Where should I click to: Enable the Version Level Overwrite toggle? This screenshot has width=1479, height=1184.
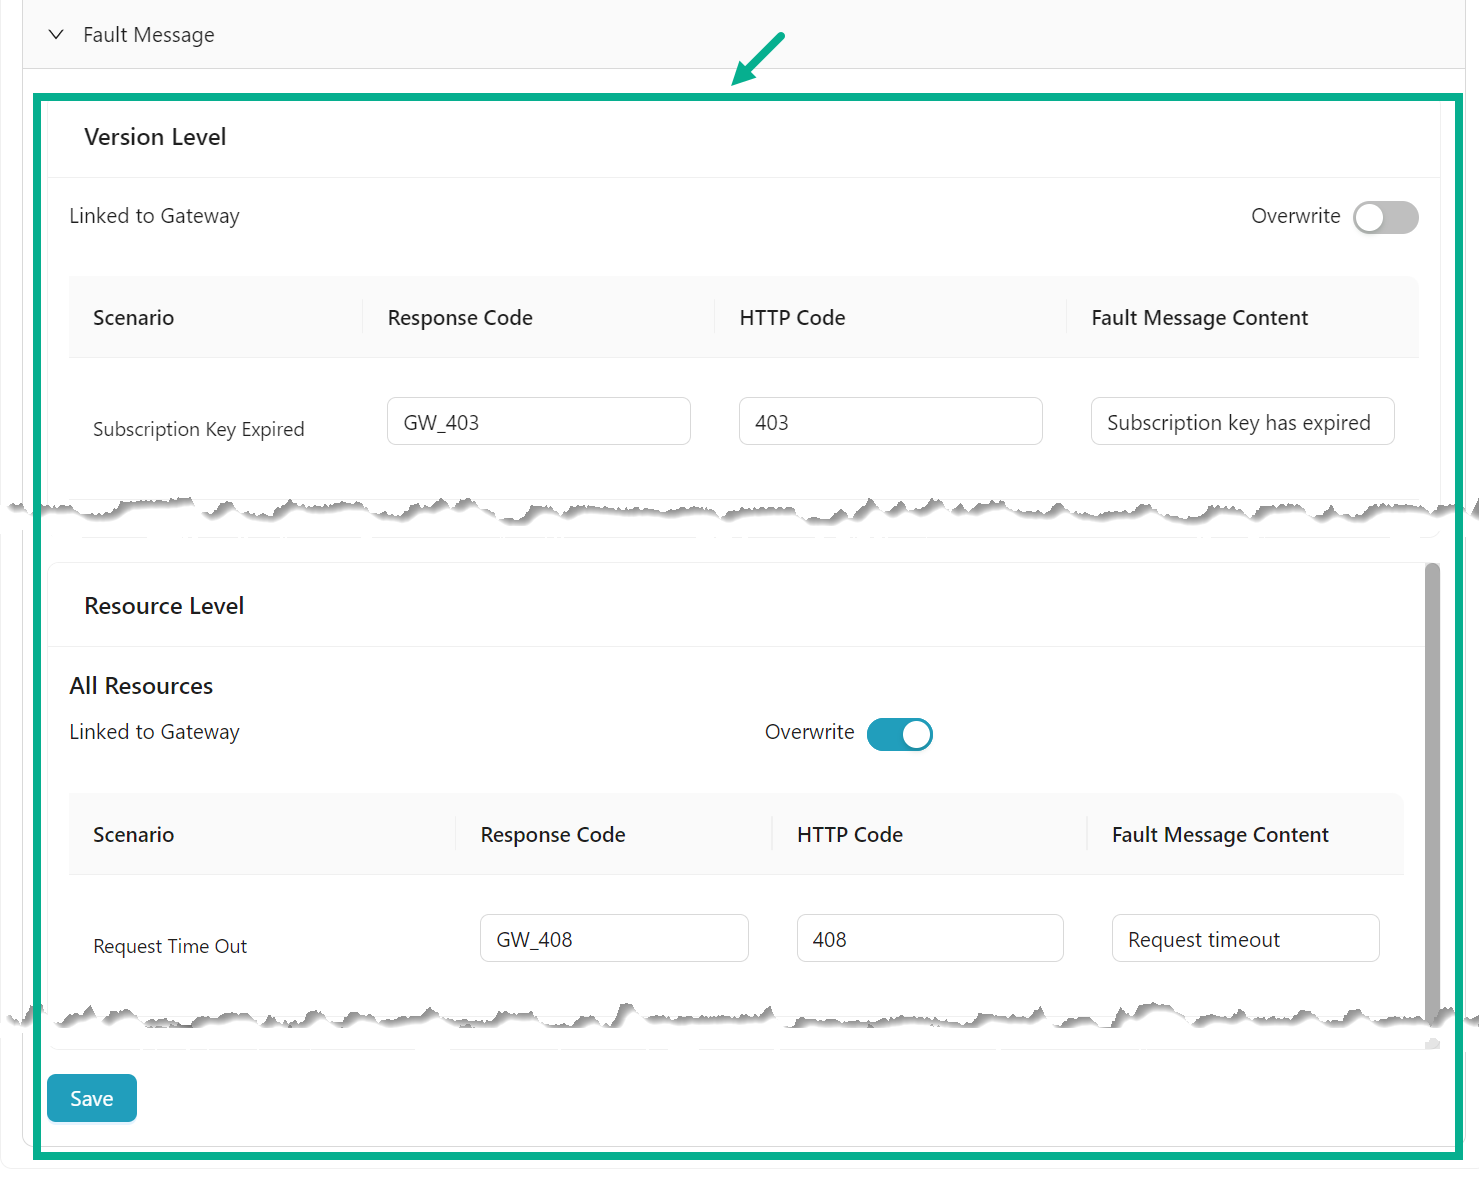tap(1385, 217)
